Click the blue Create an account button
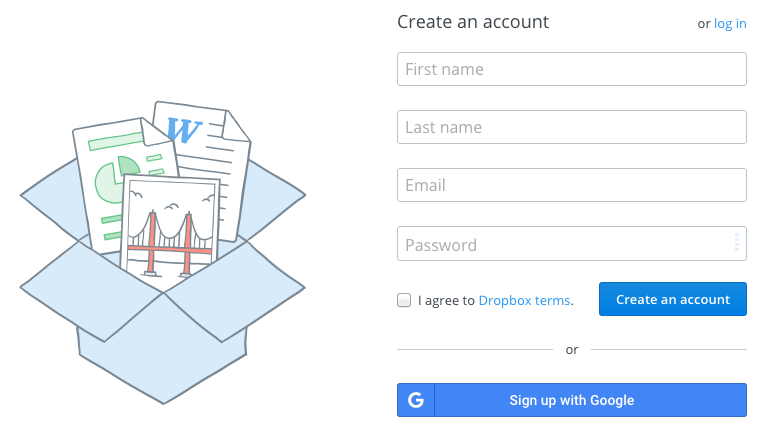Screen dimensions: 772x434 673,299
